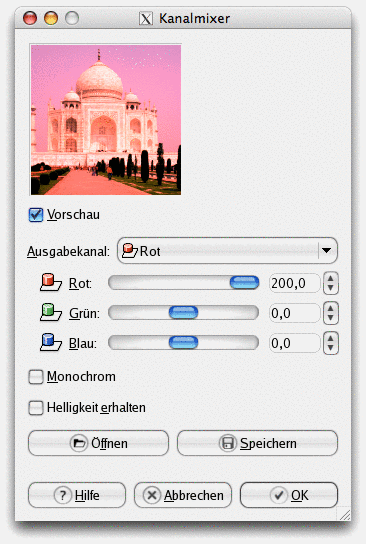The width and height of the screenshot is (366, 544).
Task: Click the X11 icon in the title bar
Action: click(x=146, y=18)
